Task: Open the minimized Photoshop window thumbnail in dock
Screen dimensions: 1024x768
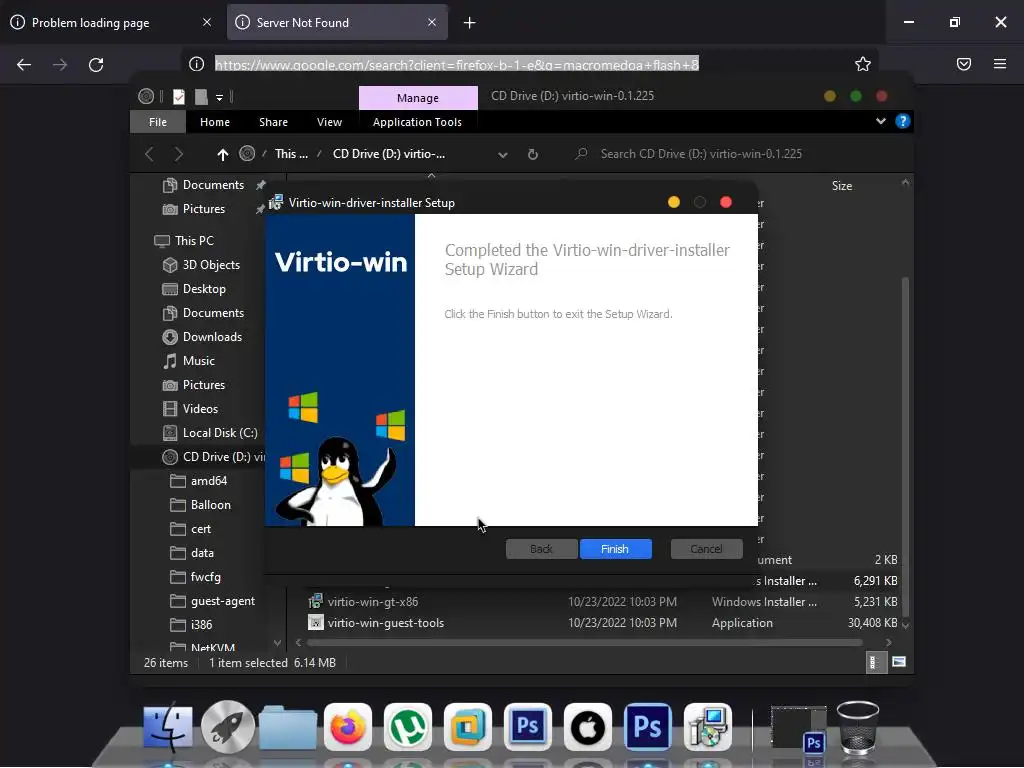Action: tap(798, 728)
